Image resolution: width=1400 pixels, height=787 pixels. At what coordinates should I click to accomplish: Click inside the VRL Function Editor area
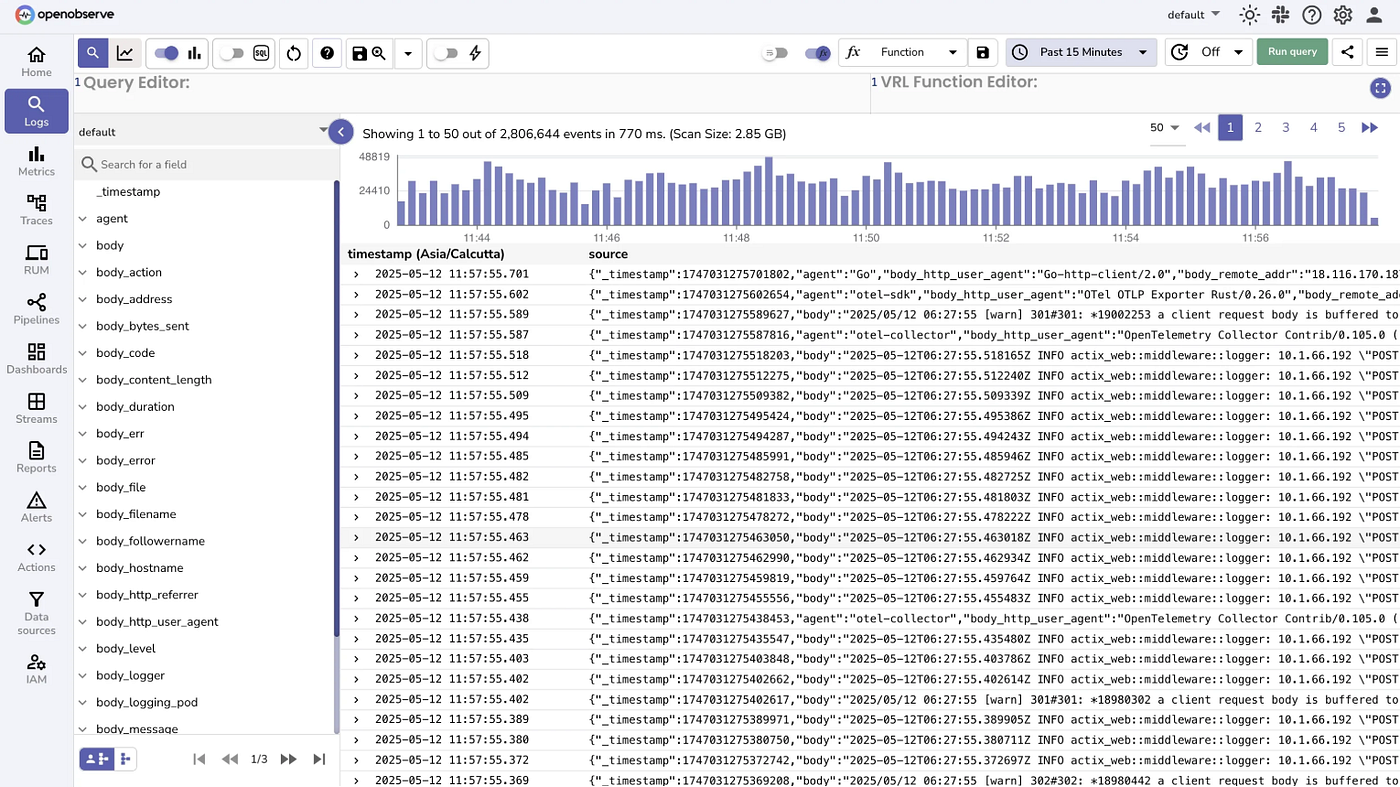click(1133, 93)
